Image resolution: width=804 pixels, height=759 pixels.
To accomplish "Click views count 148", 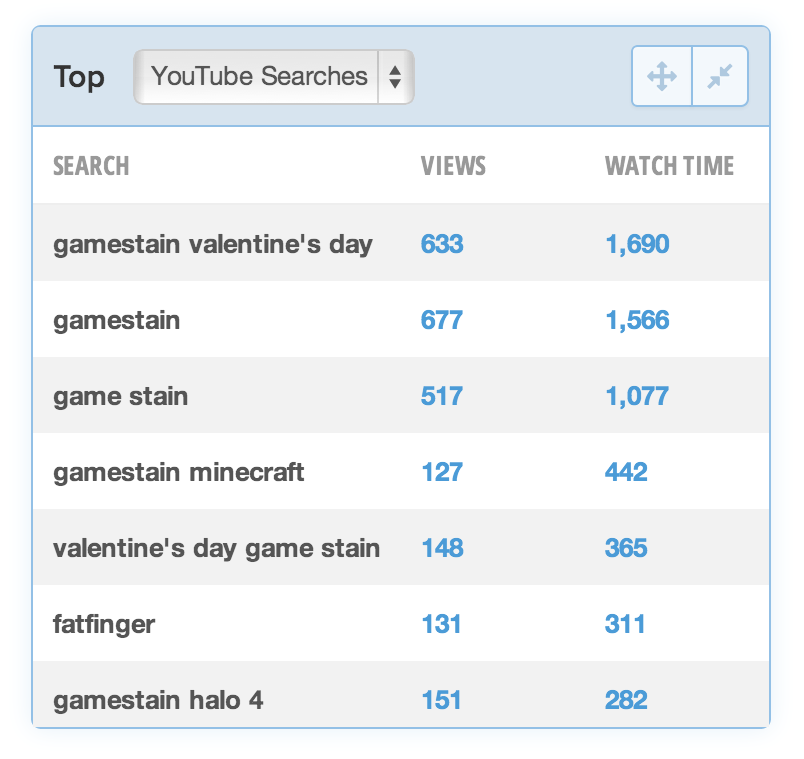I will click(x=443, y=548).
